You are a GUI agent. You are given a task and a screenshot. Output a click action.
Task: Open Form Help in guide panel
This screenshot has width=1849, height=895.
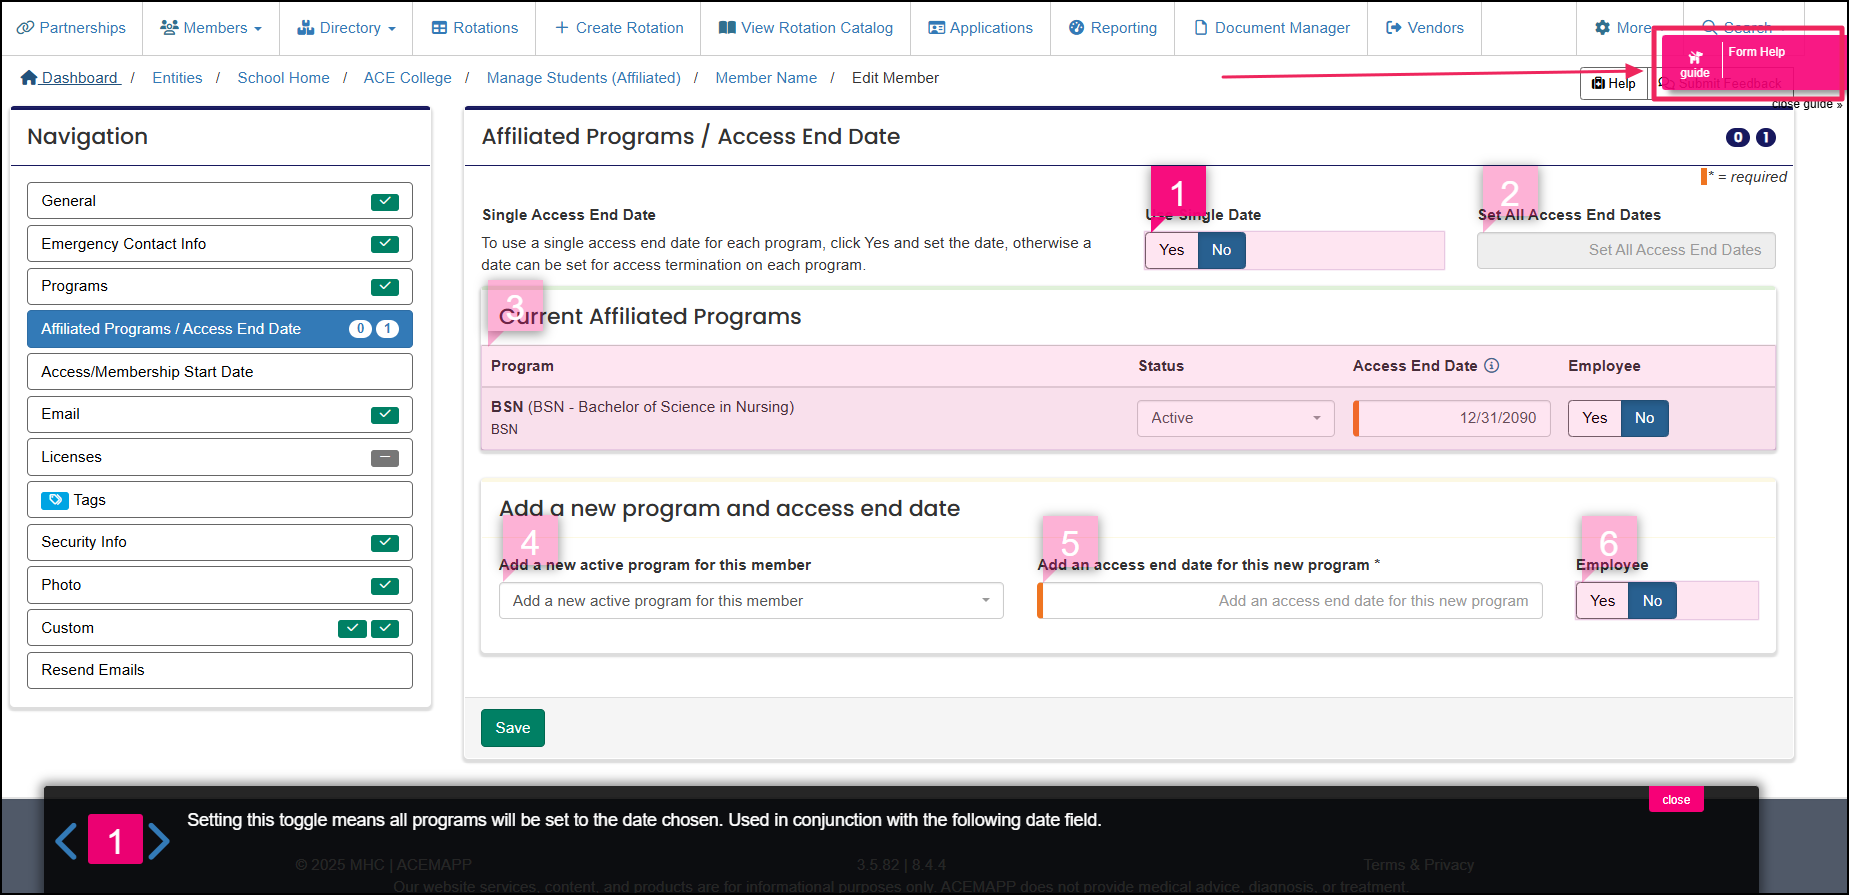1757,52
